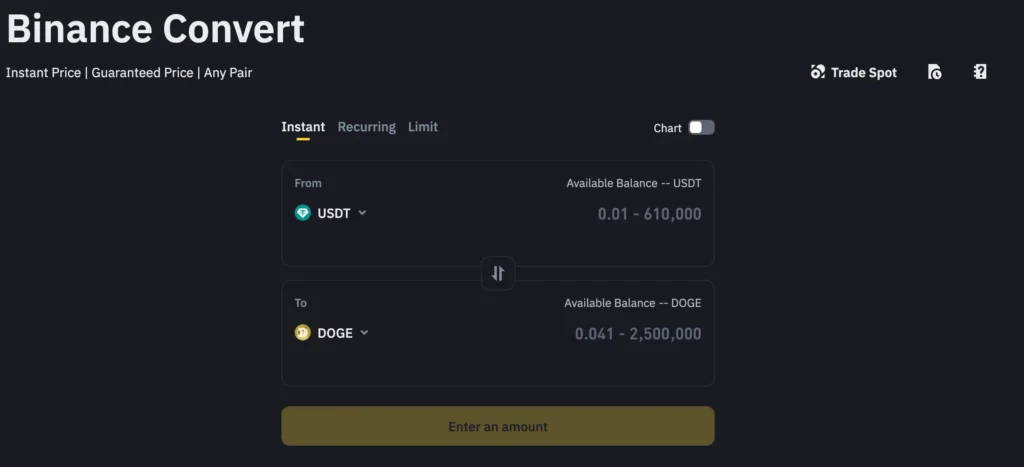Focus the From amount field 0.01 - 610,000
1024x467 pixels.
649,214
